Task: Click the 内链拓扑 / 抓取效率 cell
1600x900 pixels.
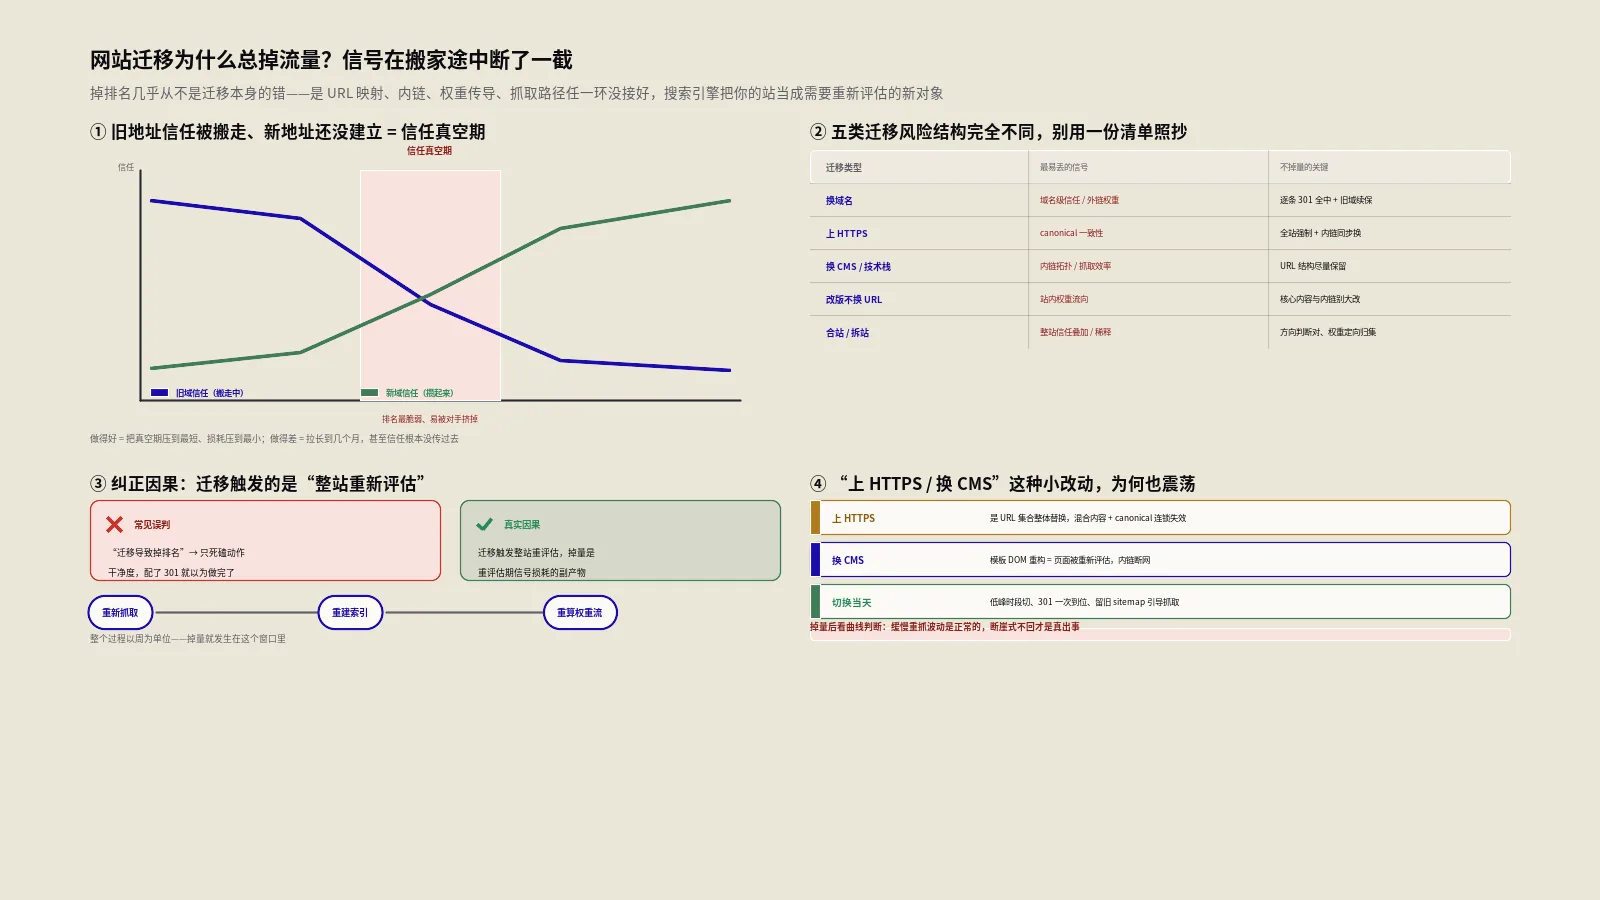Action: [1075, 266]
